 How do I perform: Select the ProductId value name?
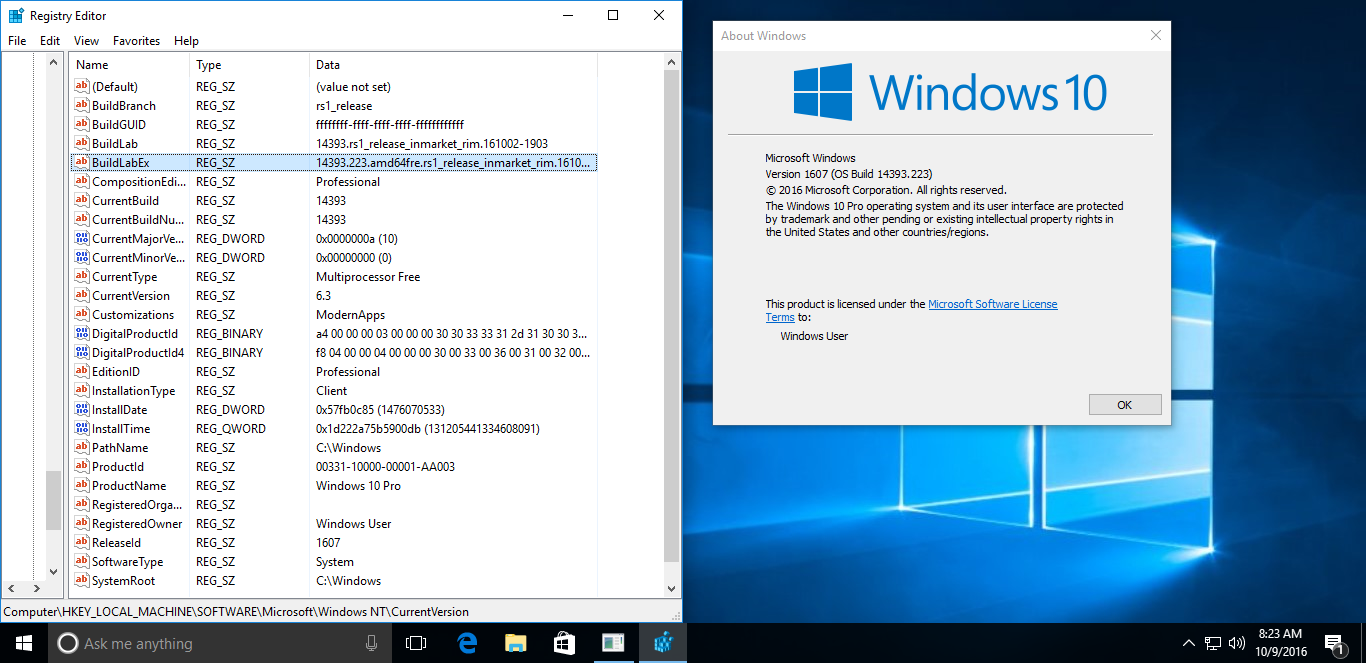point(118,467)
